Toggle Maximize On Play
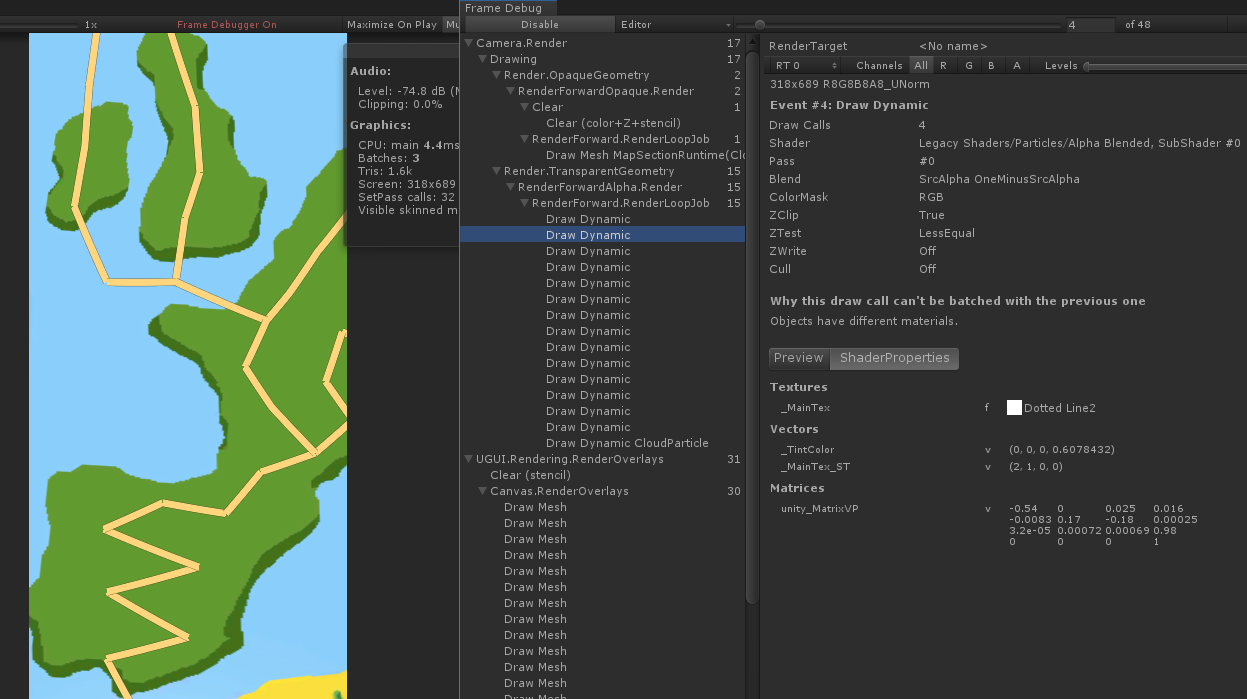1247x699 pixels. 391,25
